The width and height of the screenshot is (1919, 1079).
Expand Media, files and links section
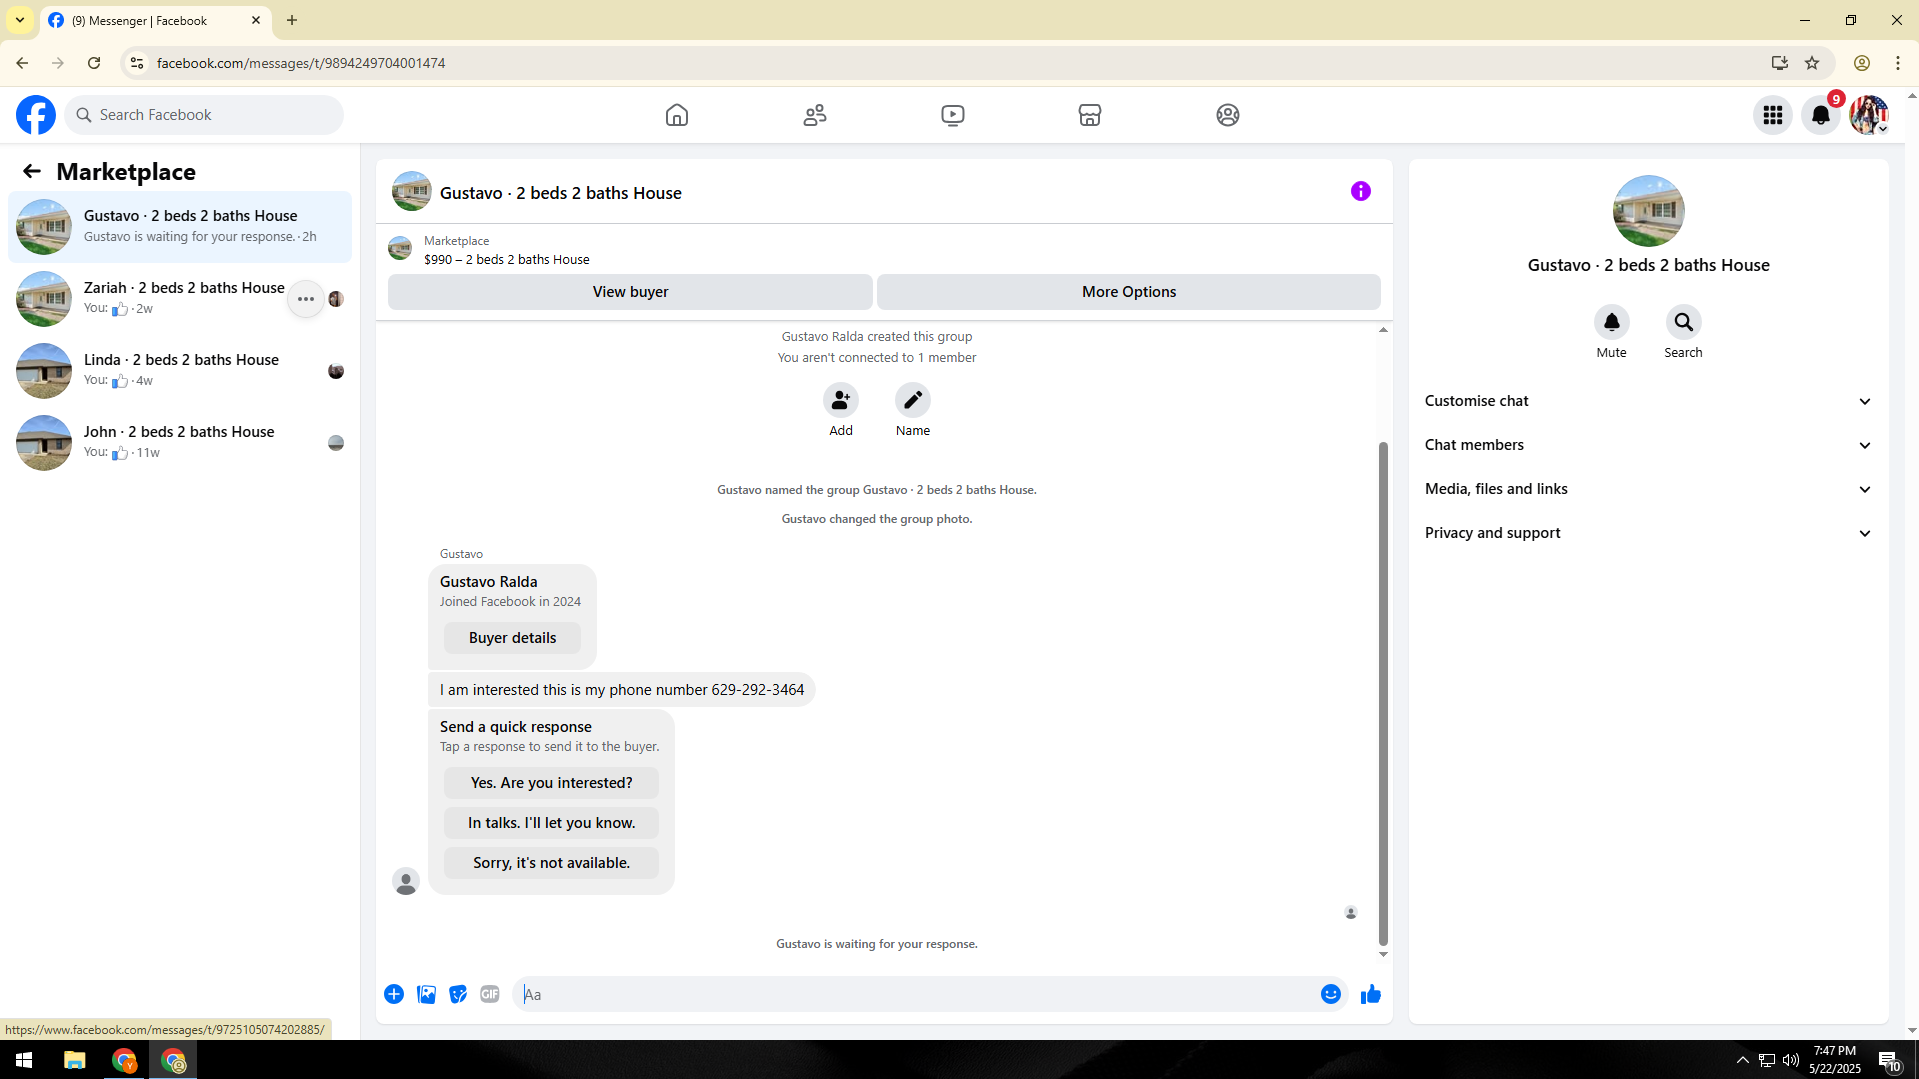point(1649,489)
